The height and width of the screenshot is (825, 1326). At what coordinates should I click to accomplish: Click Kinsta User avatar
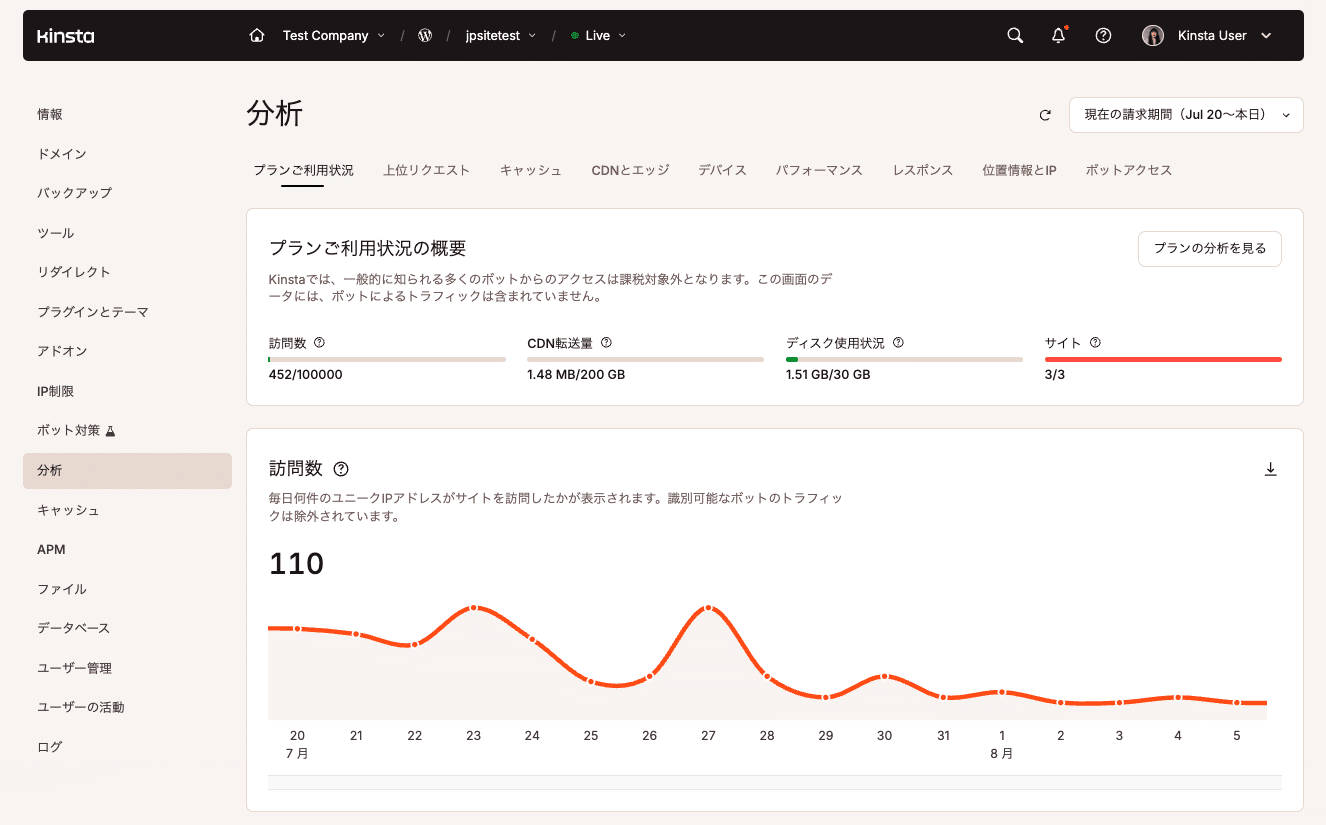1153,35
